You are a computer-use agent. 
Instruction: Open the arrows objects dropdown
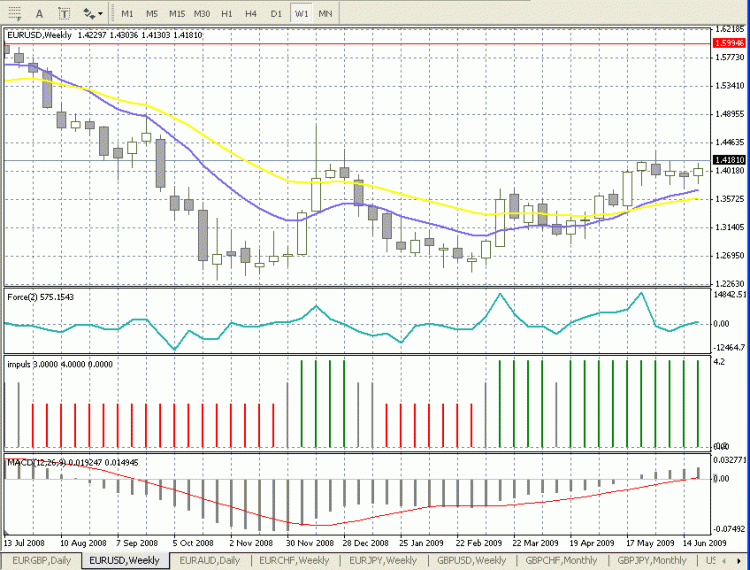click(x=93, y=14)
